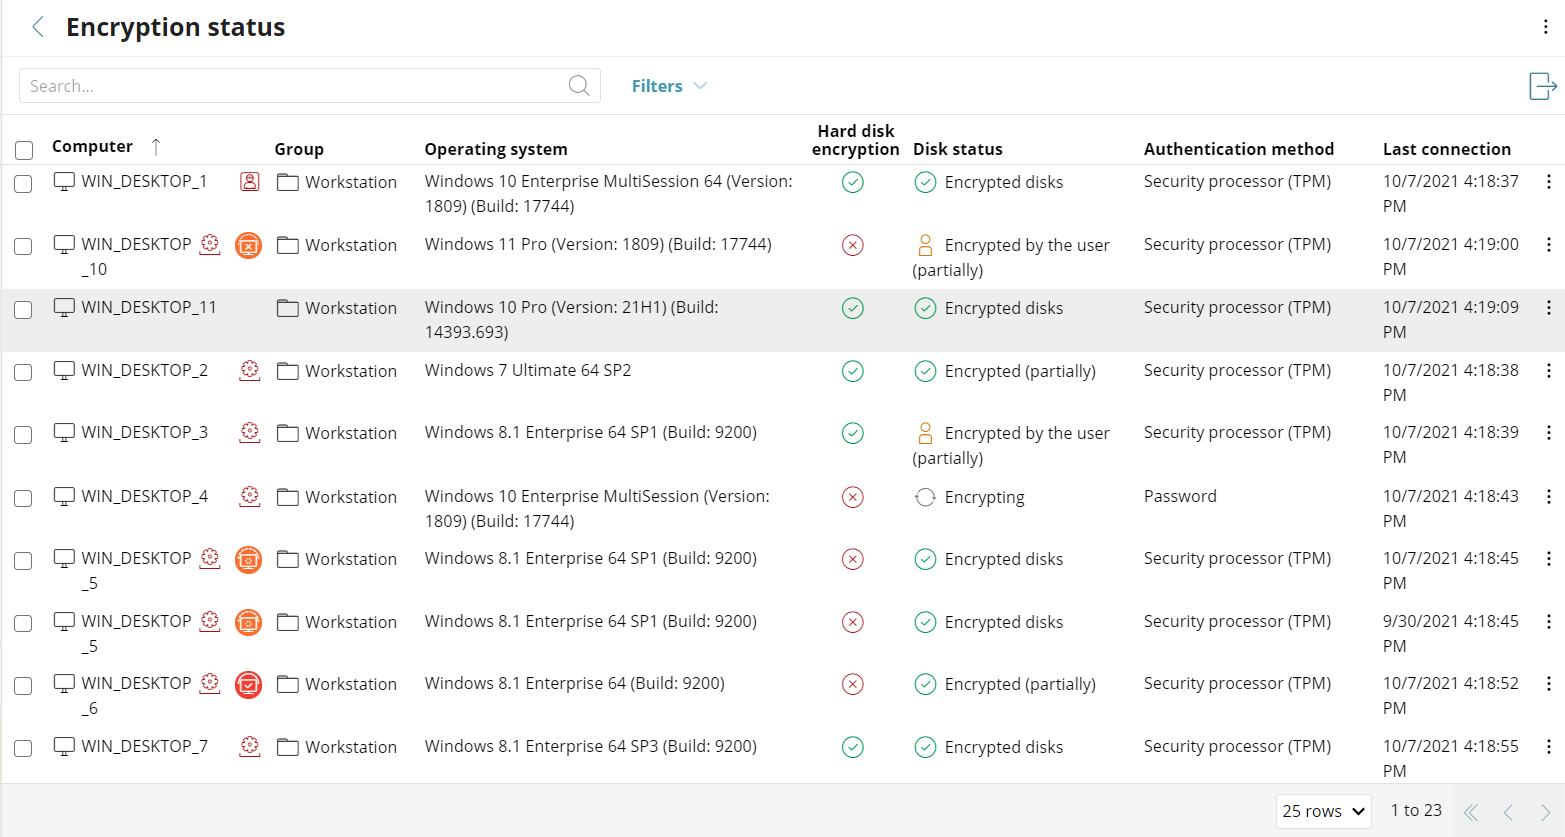Check the row for WIN_DESKTOP_7

tap(23, 747)
